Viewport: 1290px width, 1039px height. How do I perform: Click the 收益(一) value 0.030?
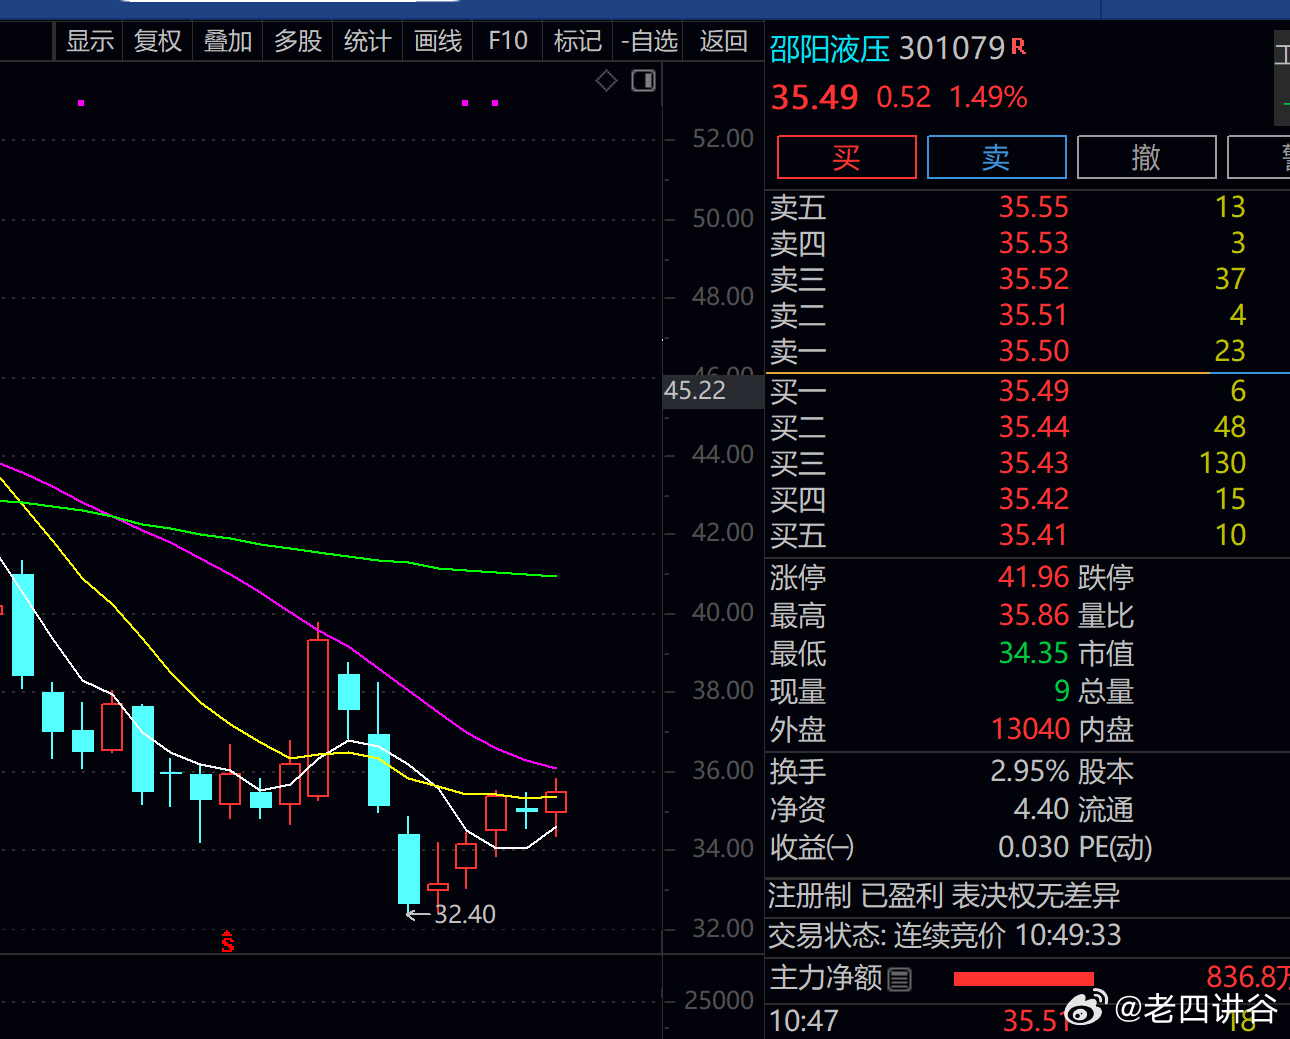[x=1034, y=847]
